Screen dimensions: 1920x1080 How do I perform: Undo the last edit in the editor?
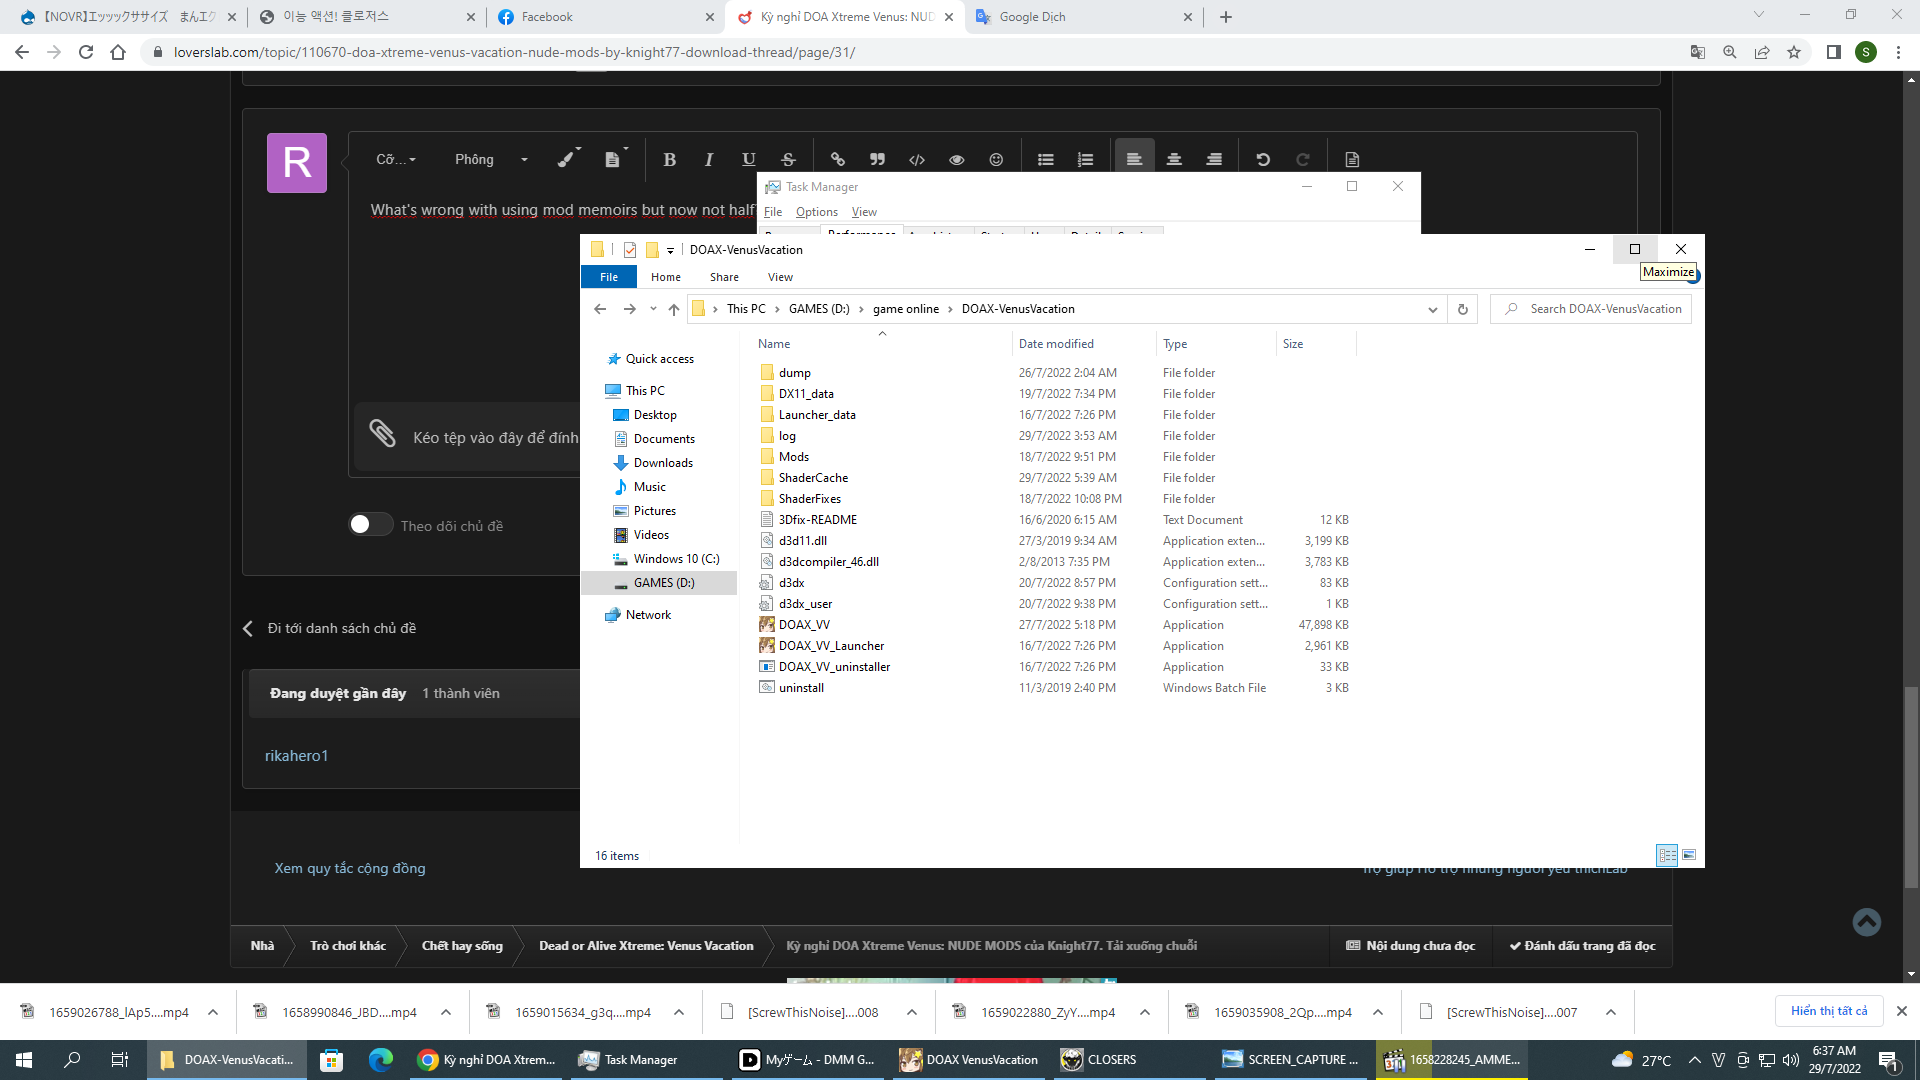[x=1263, y=159]
